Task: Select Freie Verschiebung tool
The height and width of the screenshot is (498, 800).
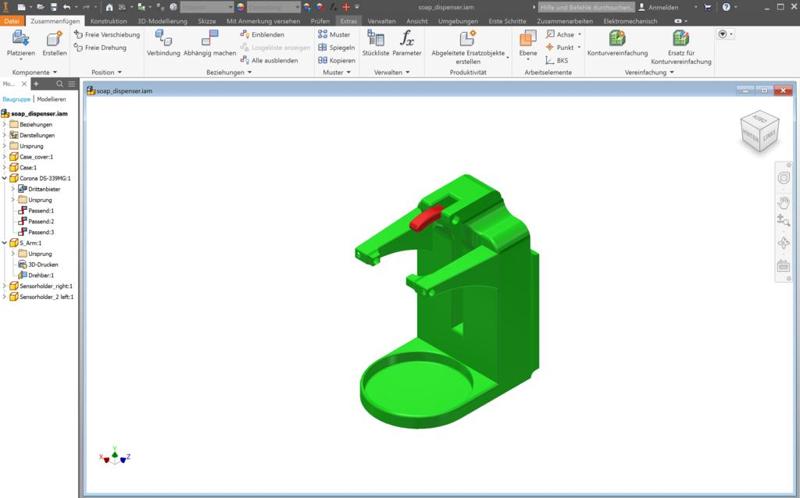Action: pos(107,35)
